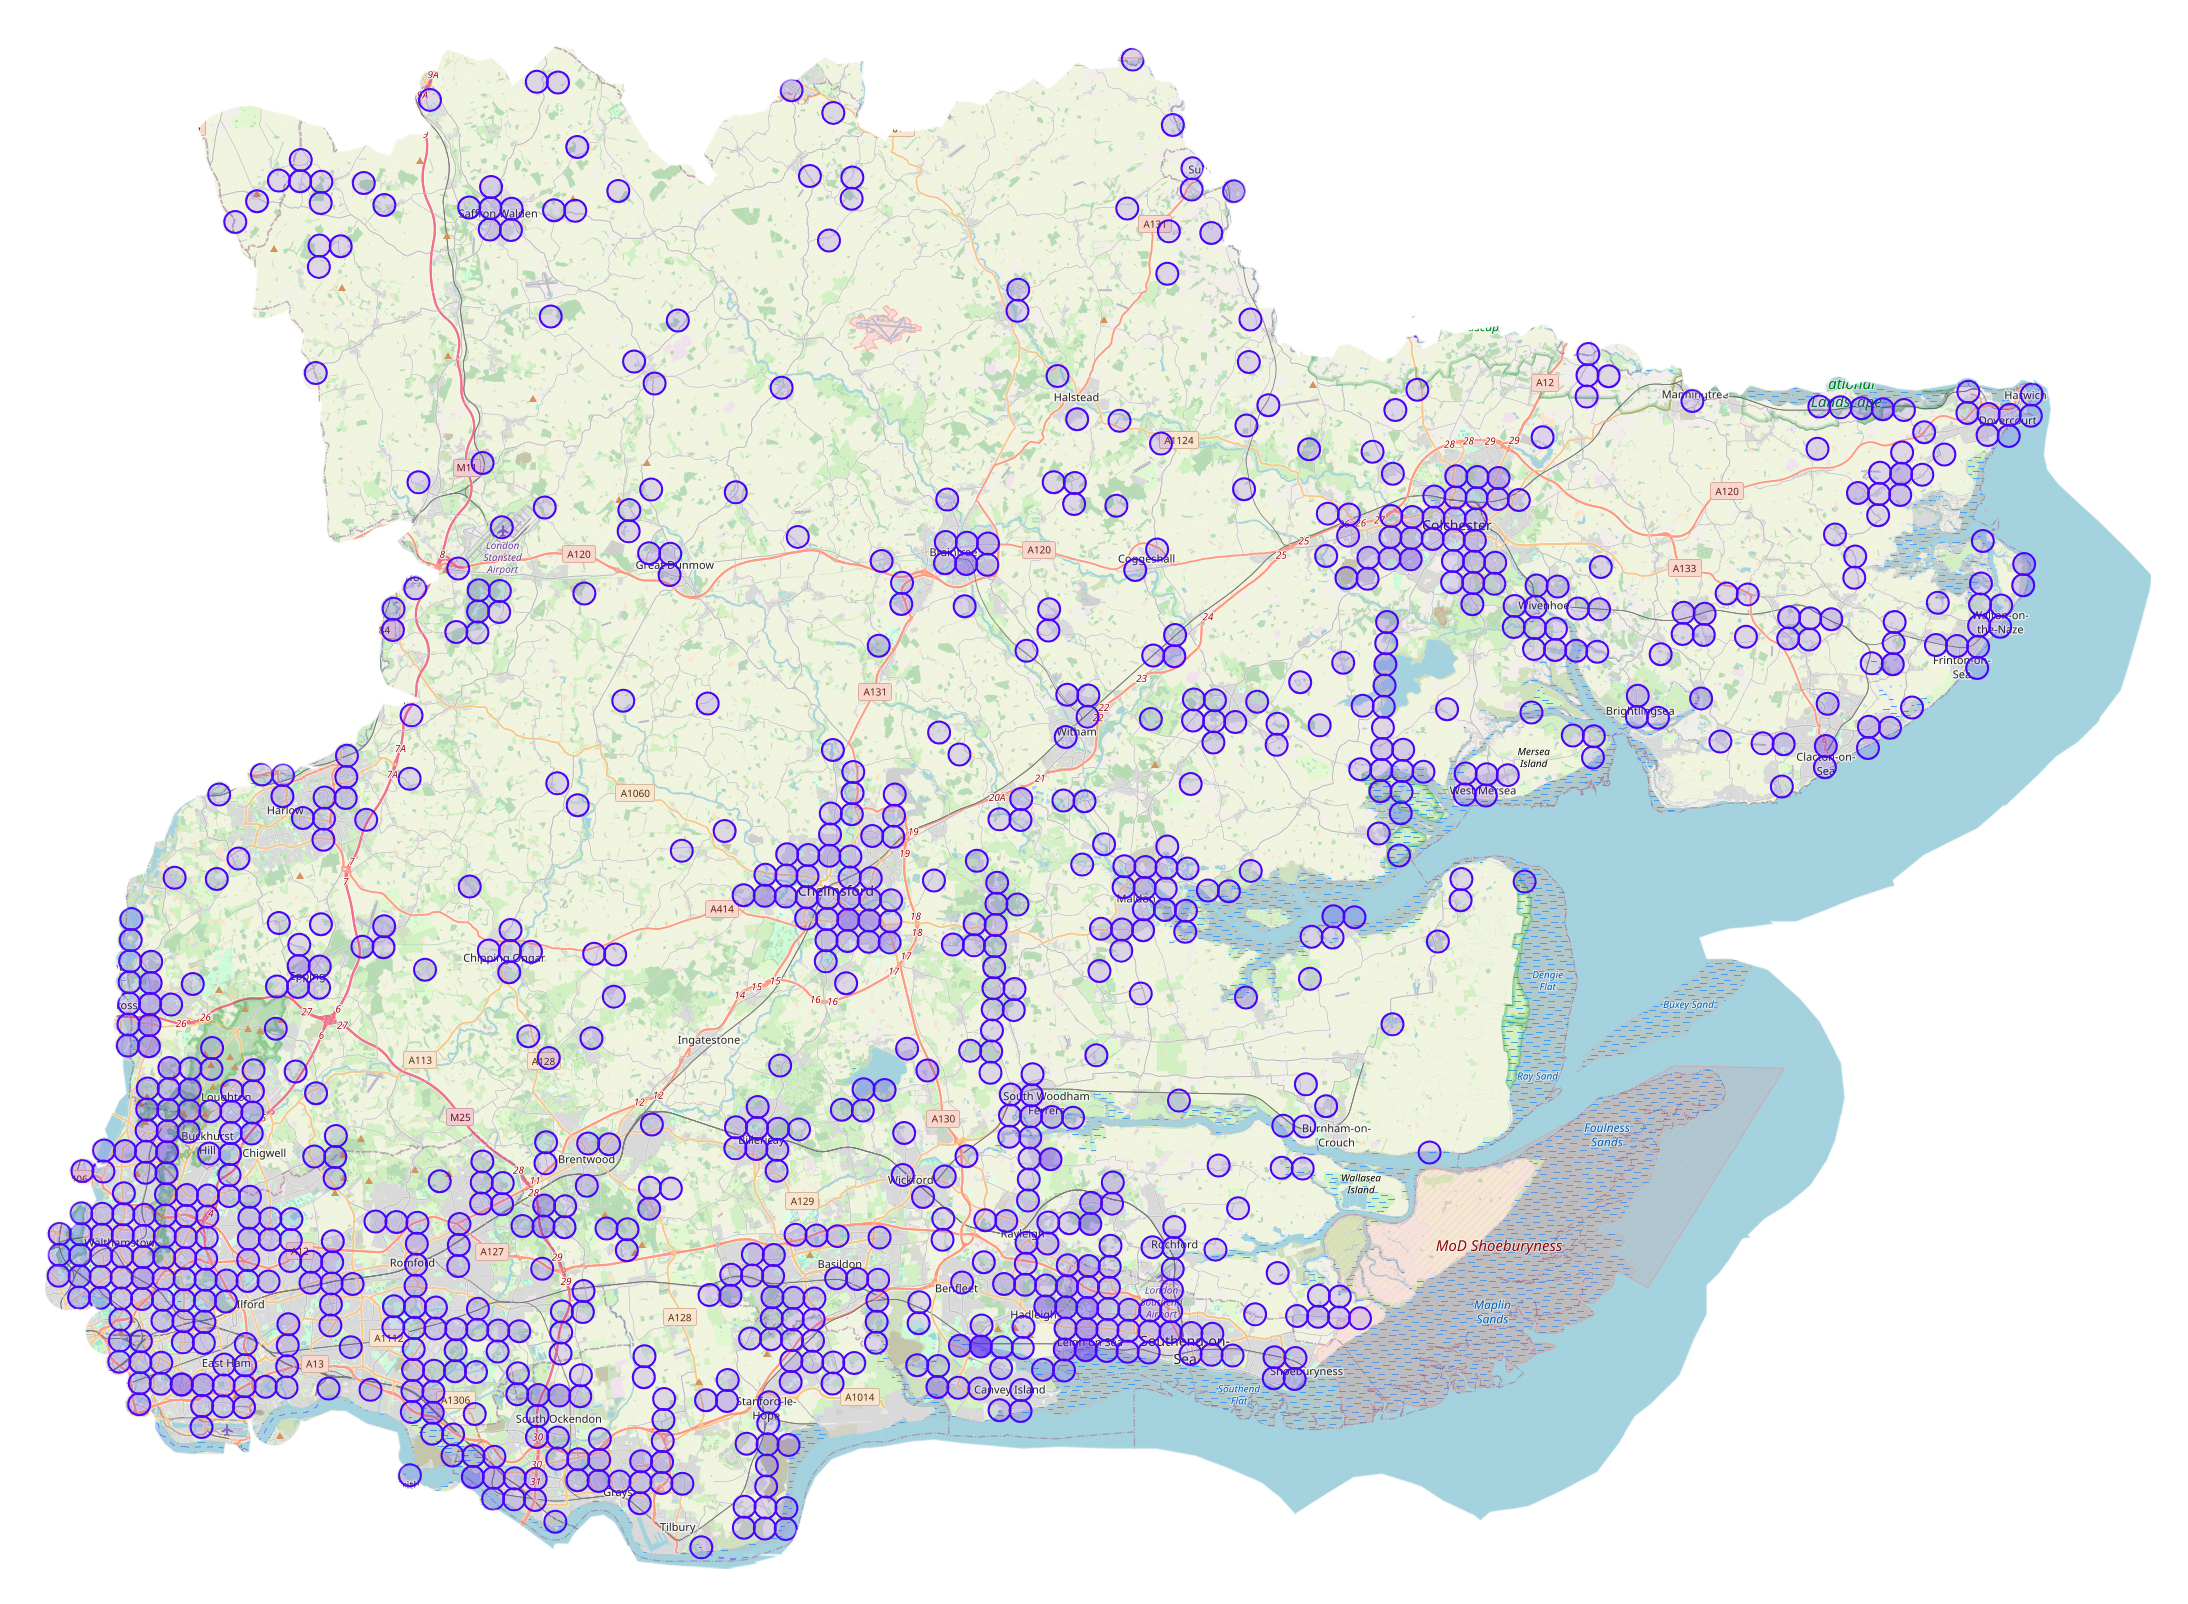This screenshot has width=2188, height=1604.
Task: Select the Tilbury label
Action: [677, 1527]
